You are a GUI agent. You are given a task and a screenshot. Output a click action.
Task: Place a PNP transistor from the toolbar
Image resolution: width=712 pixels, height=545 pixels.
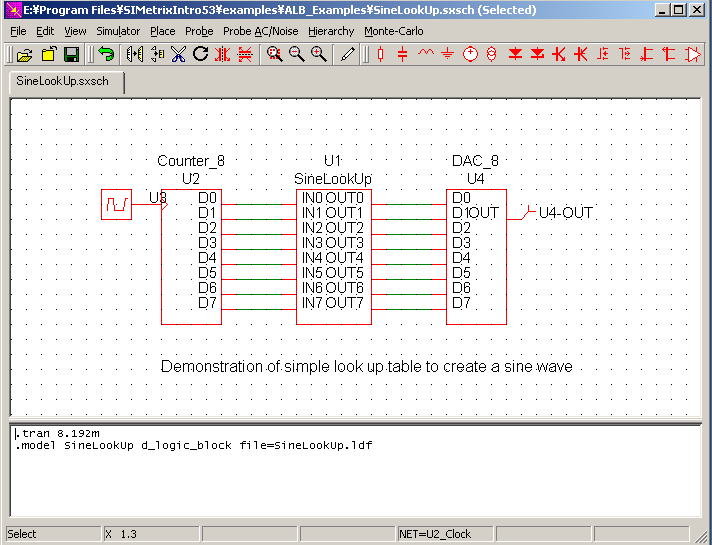click(x=581, y=54)
